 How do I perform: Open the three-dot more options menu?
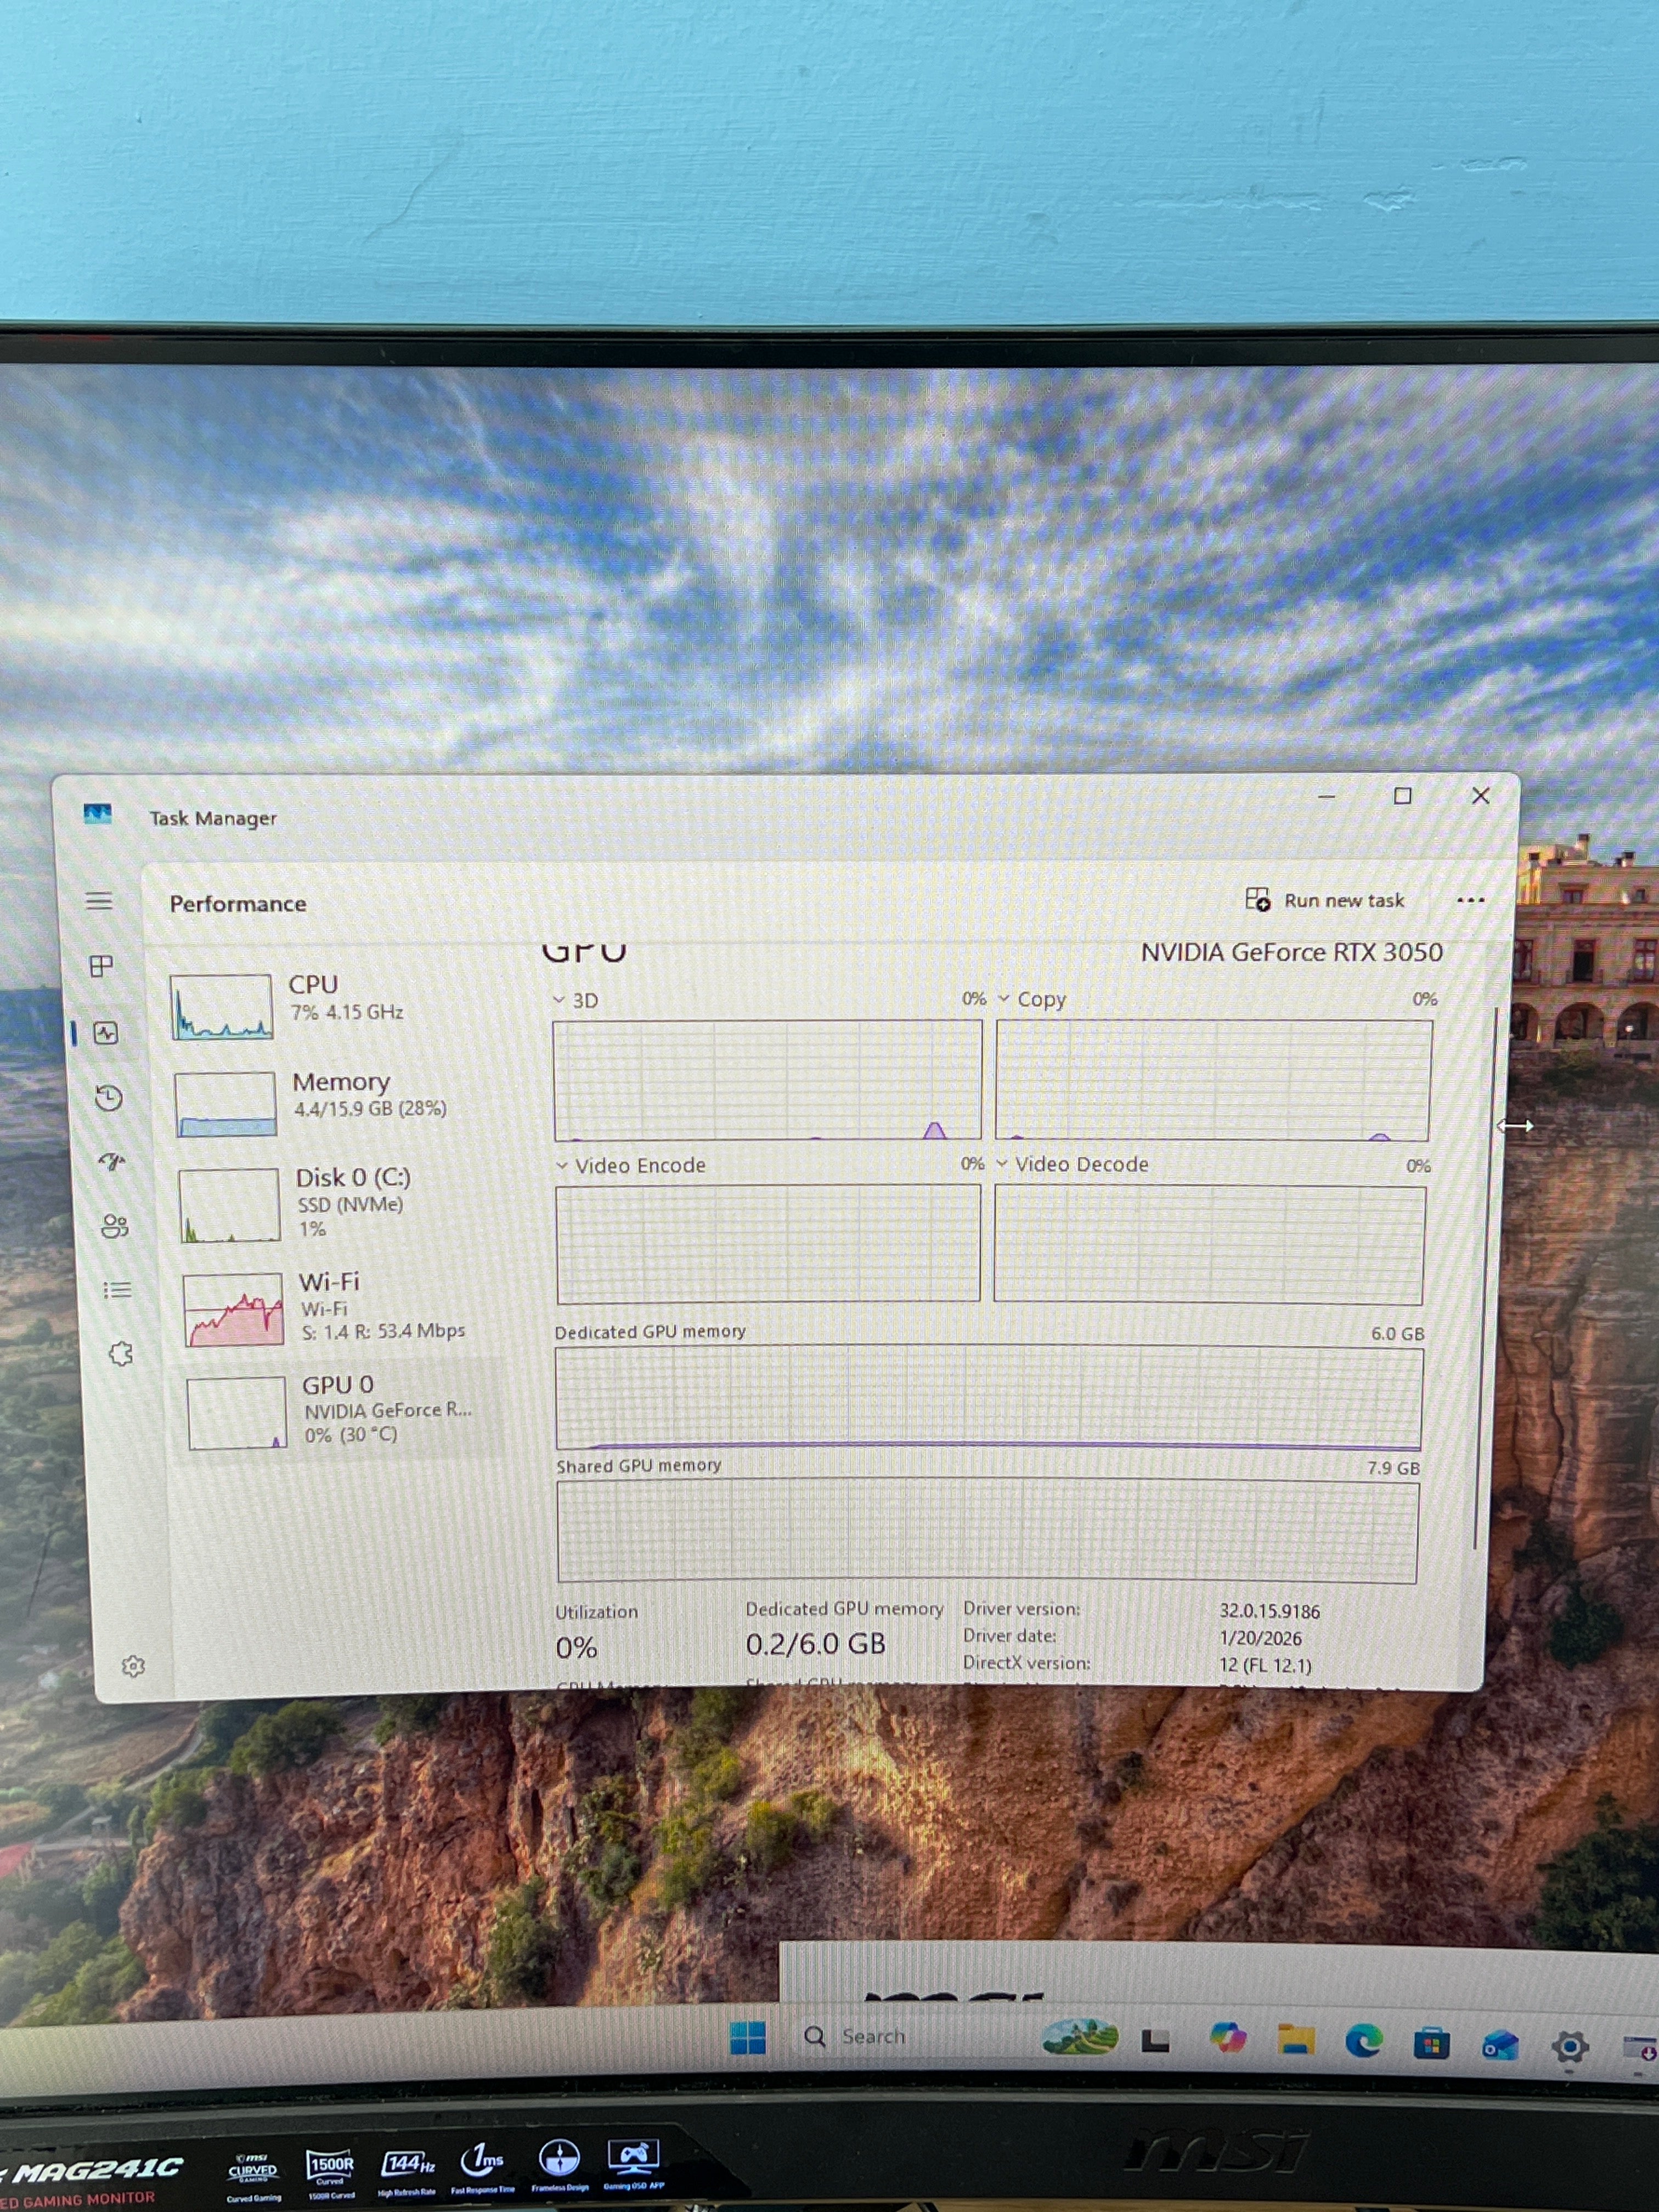(1471, 900)
